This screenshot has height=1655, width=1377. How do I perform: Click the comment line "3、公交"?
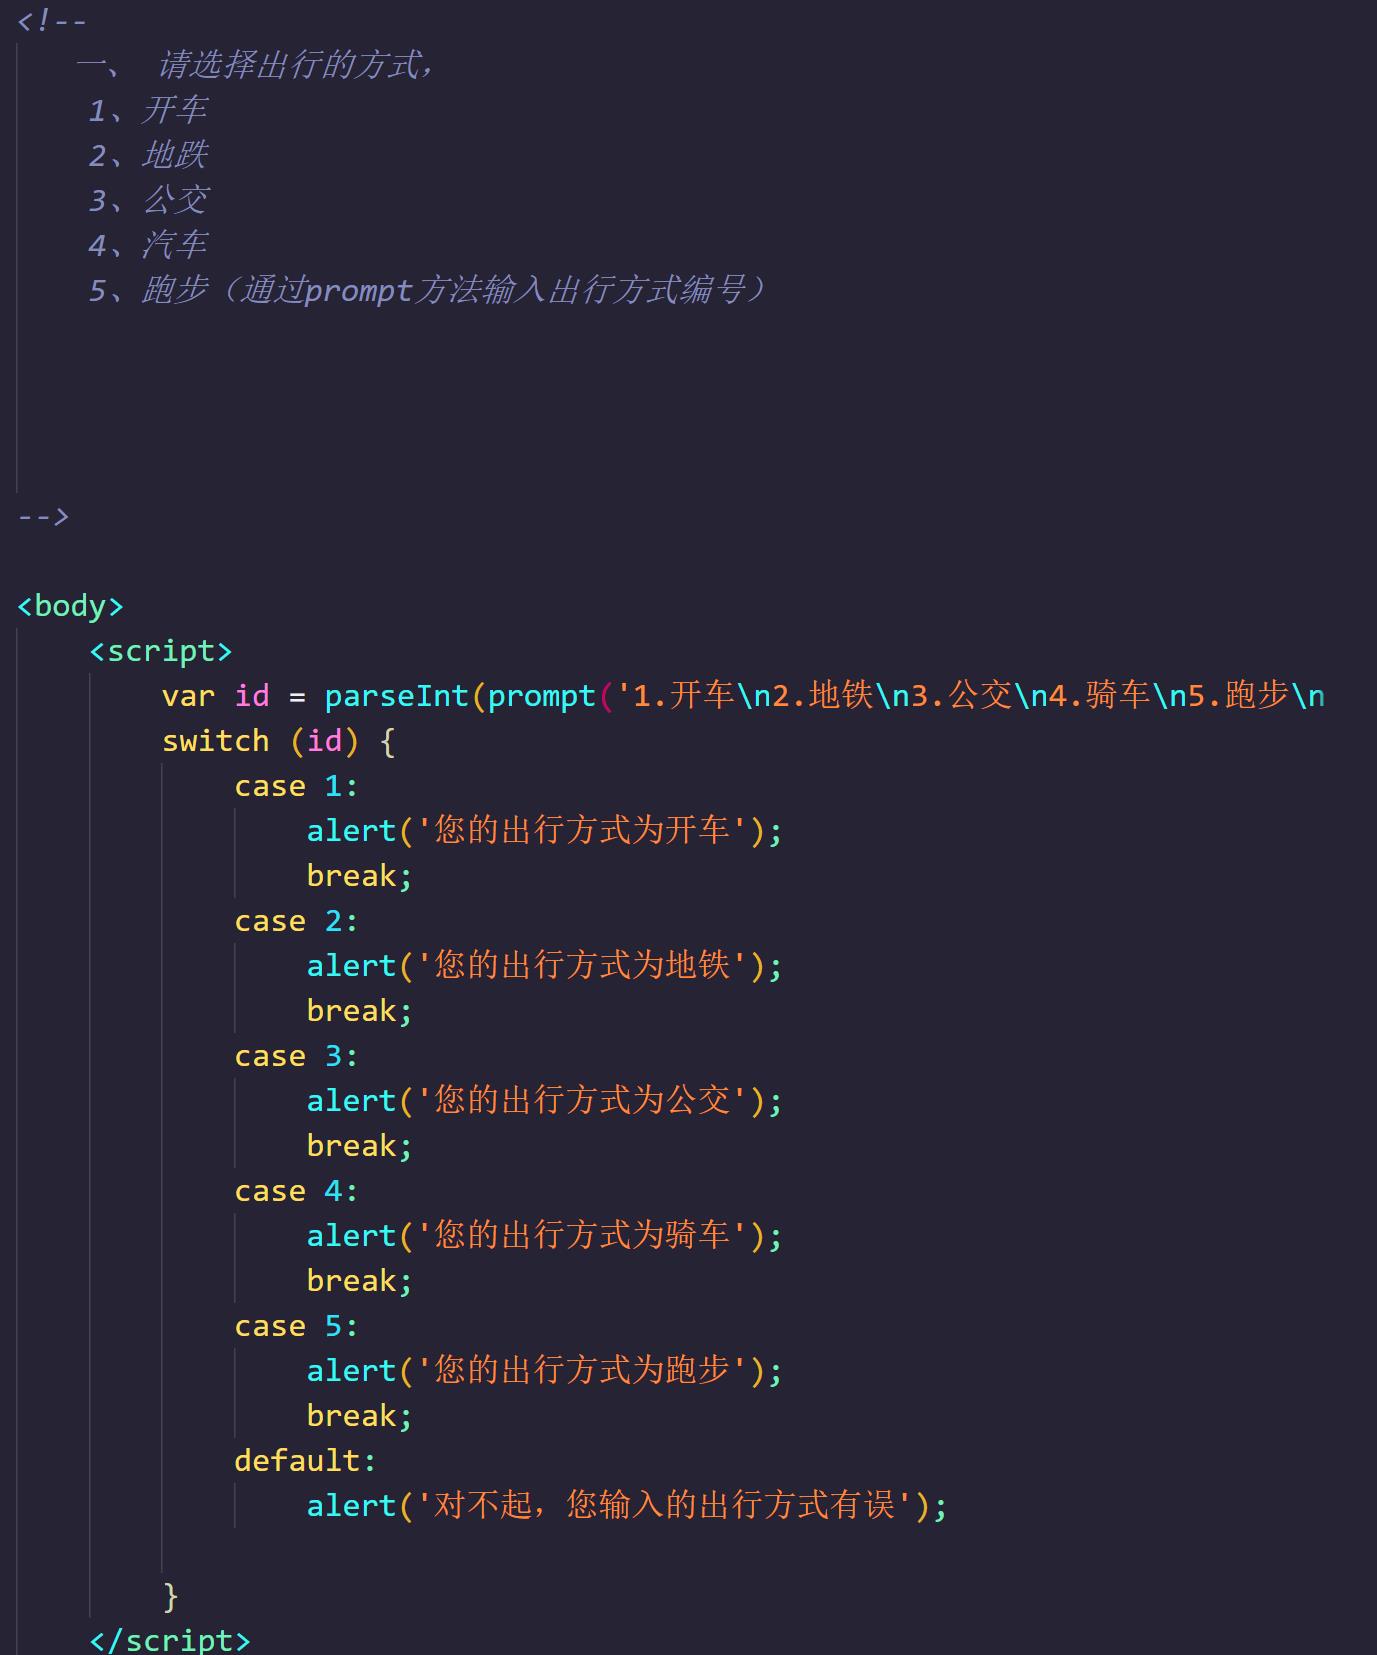pyautogui.click(x=147, y=200)
